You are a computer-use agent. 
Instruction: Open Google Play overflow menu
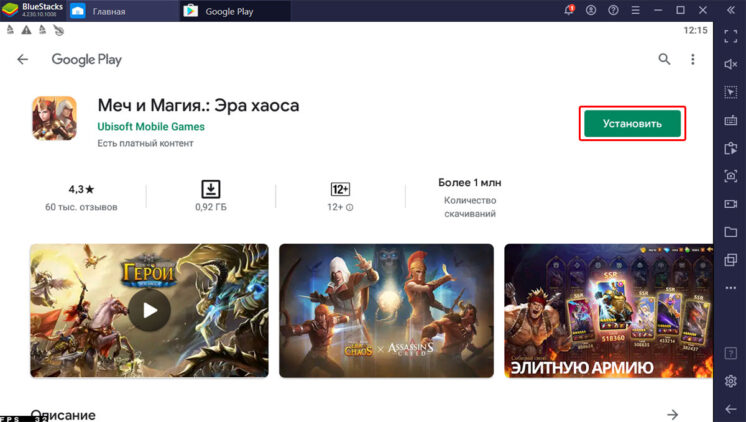(693, 59)
